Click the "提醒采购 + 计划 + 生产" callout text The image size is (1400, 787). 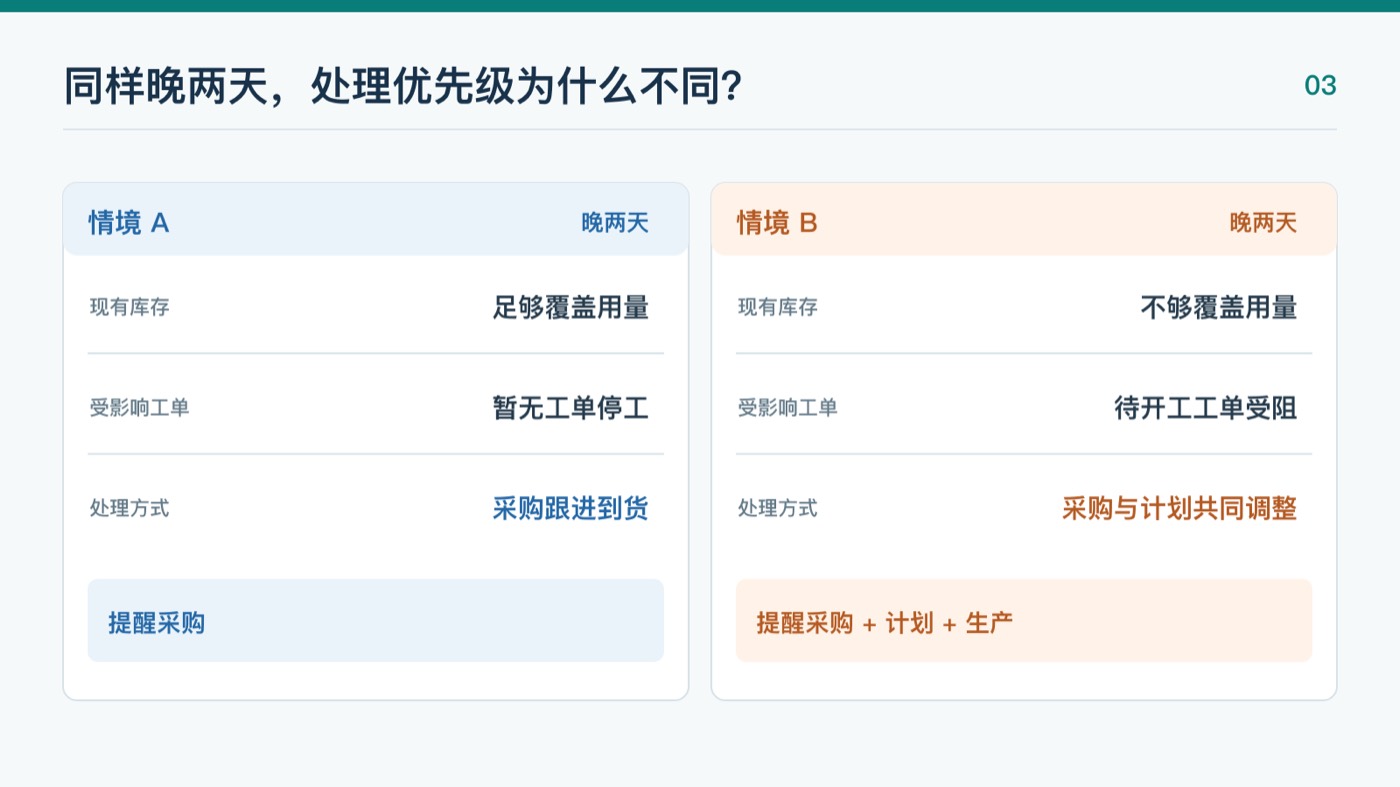tap(885, 623)
